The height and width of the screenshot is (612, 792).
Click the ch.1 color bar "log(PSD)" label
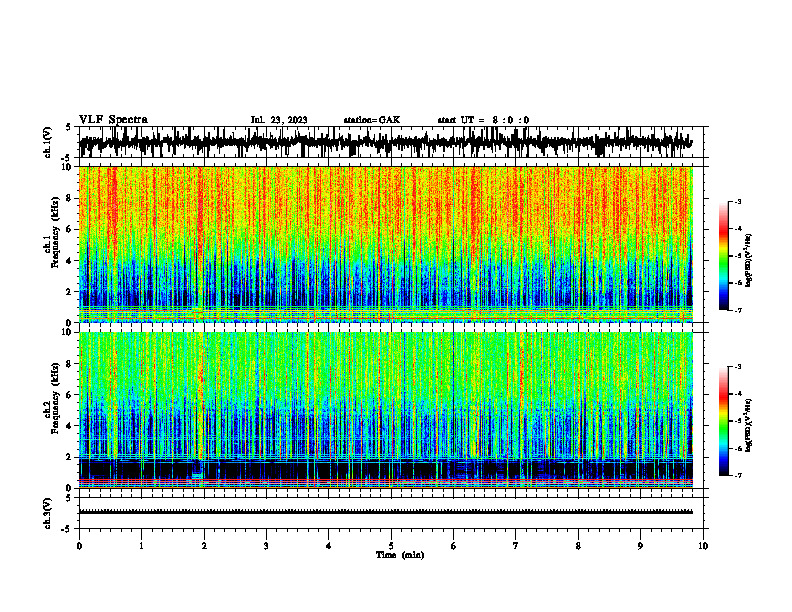click(x=749, y=261)
